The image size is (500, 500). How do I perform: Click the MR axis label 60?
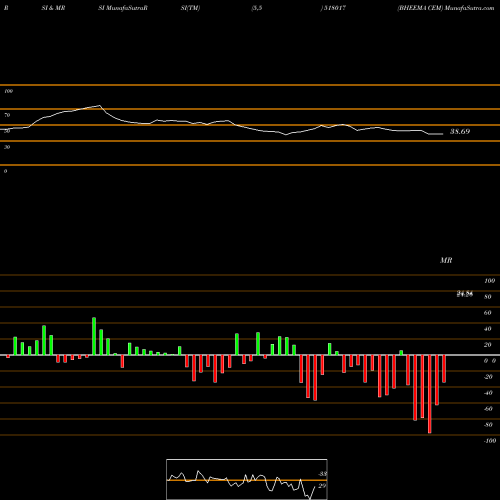(487, 313)
